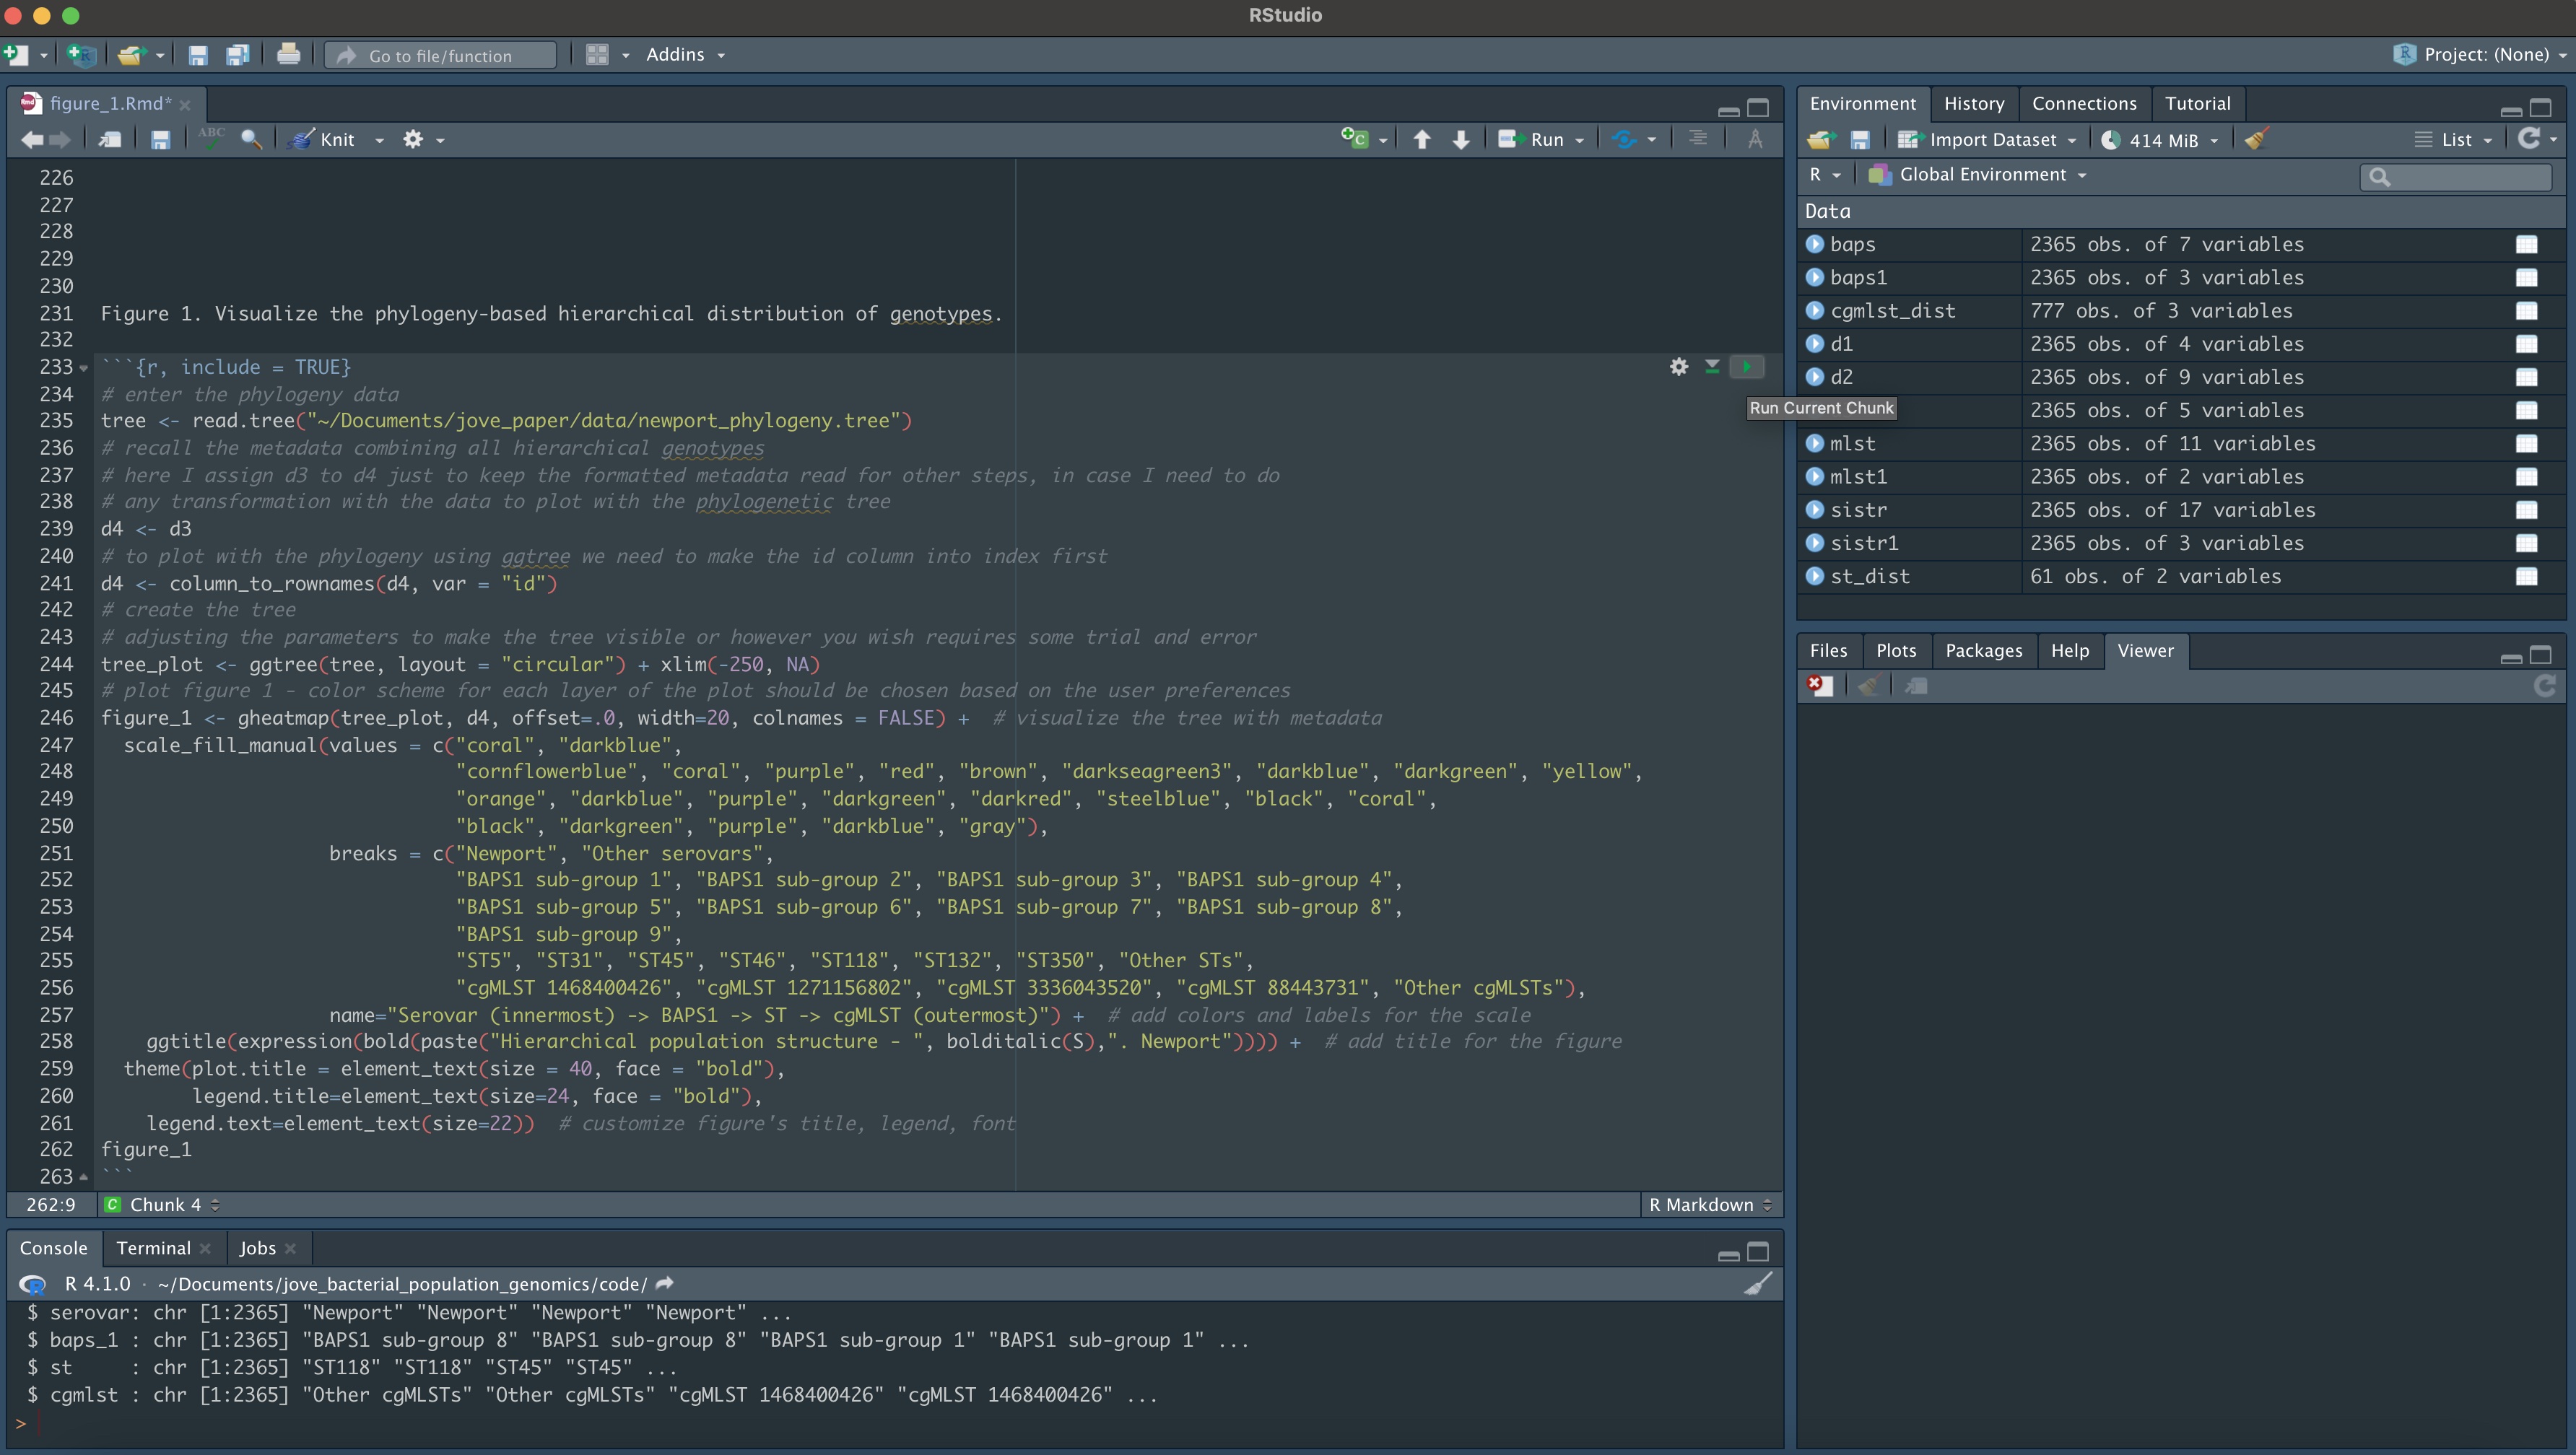2576x1455 pixels.
Task: Click the Run all chunks above icon
Action: pyautogui.click(x=1712, y=367)
